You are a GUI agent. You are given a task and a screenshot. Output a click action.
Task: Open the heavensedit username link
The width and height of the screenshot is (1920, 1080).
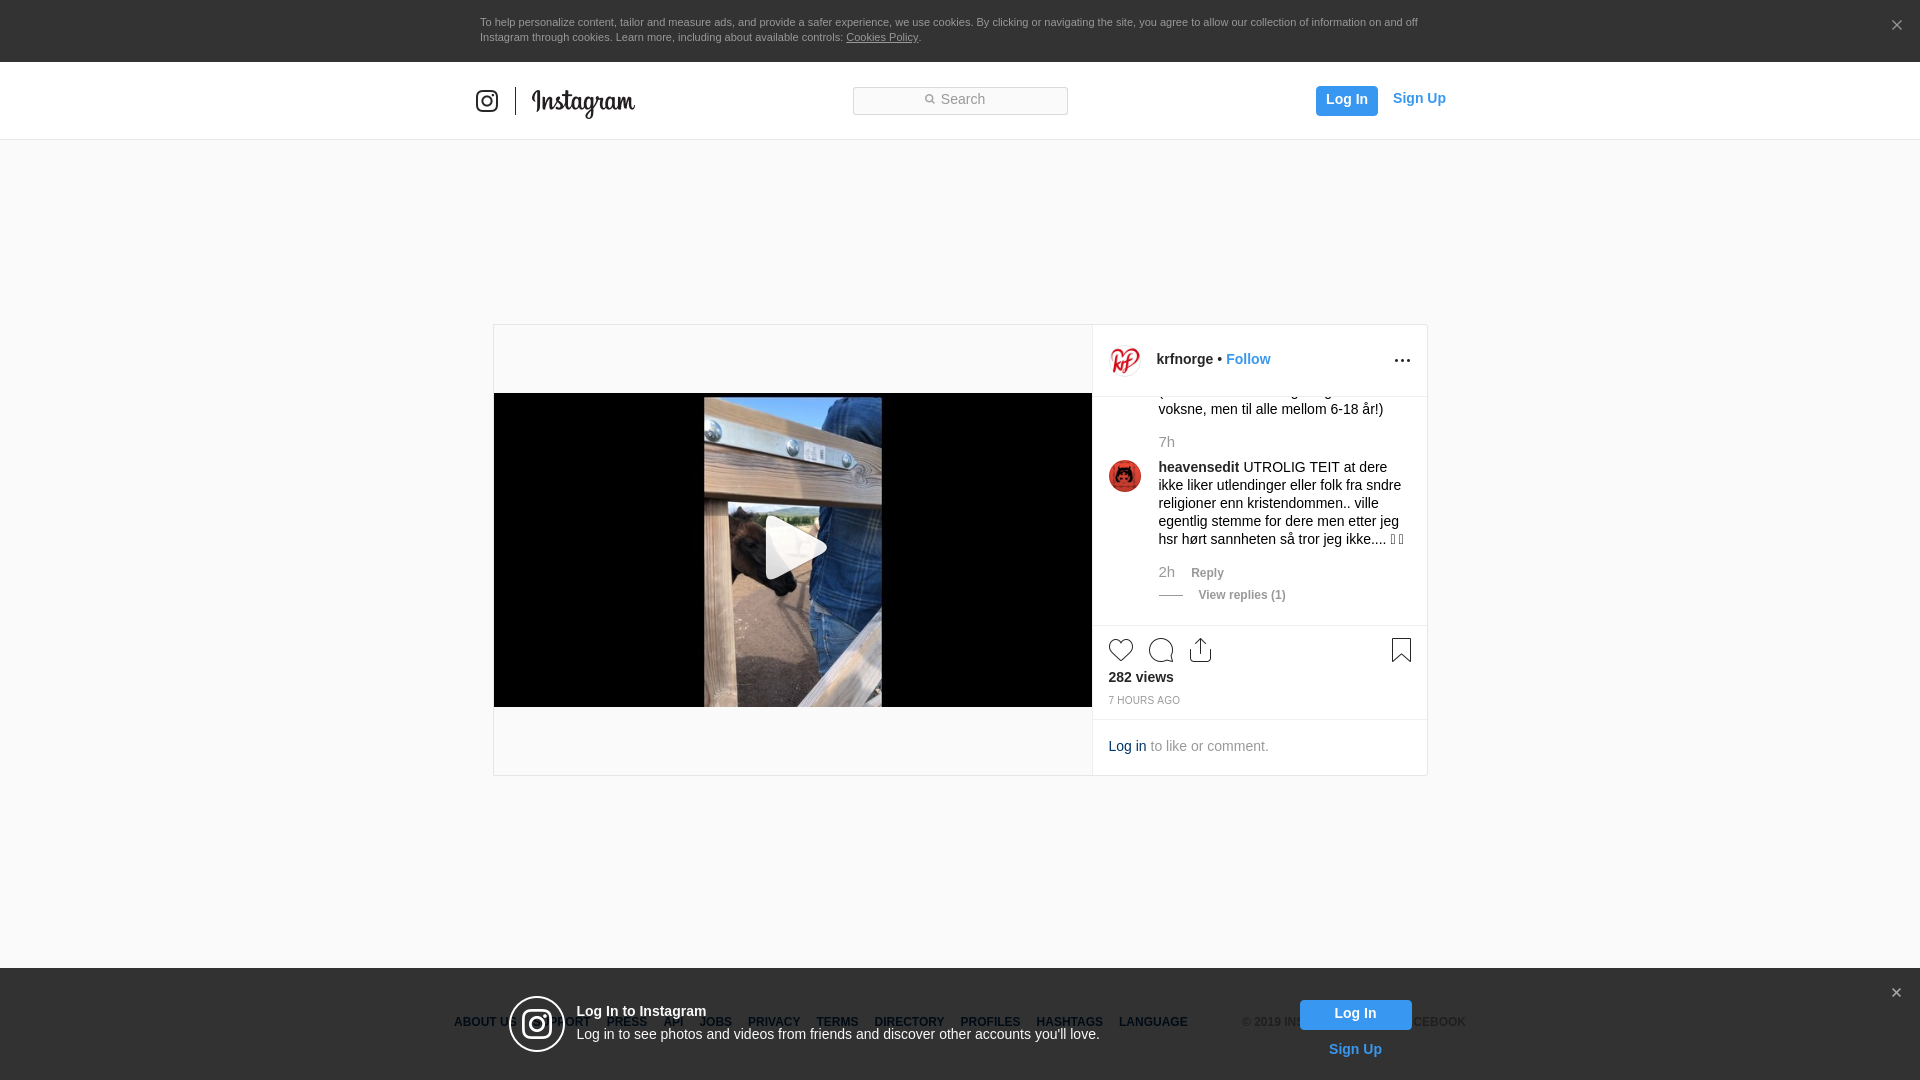click(x=1199, y=468)
